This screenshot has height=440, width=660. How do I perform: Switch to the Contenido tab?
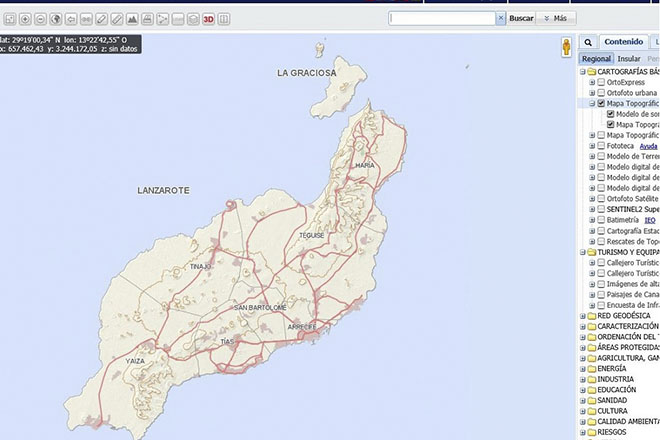point(623,43)
